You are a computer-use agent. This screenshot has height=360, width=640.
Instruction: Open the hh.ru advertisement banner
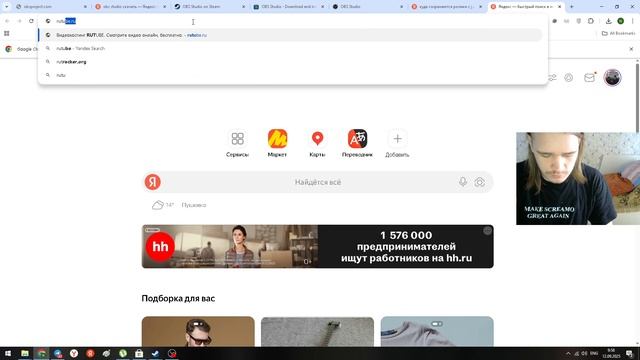(318, 247)
